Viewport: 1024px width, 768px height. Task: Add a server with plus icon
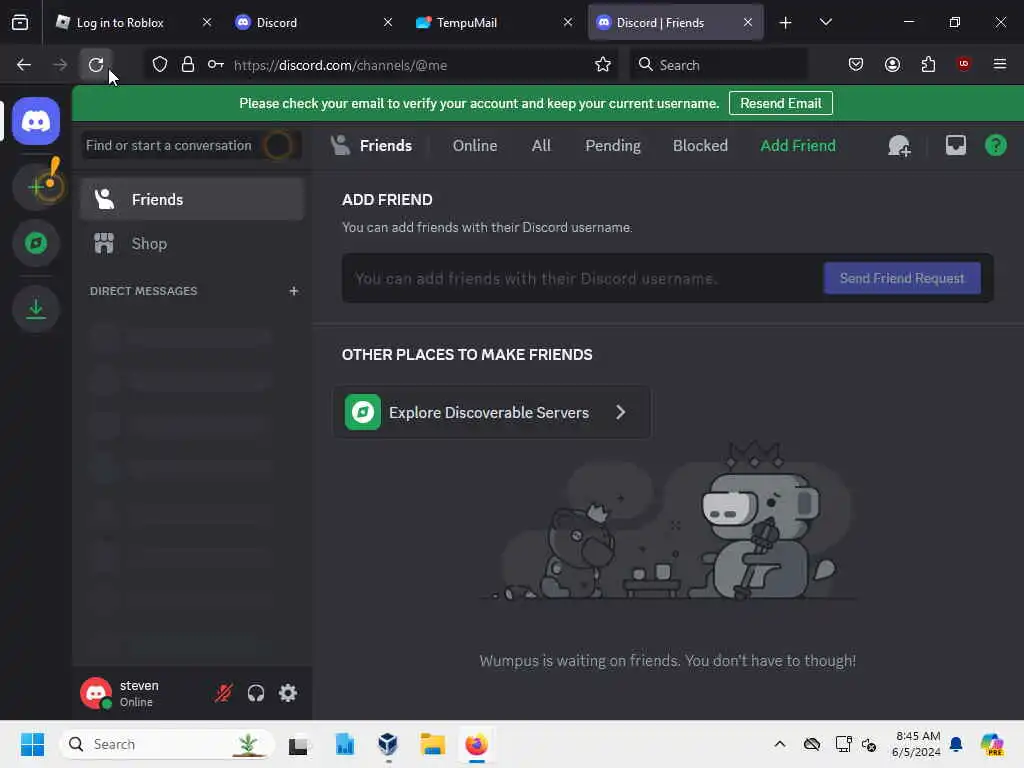[x=36, y=187]
